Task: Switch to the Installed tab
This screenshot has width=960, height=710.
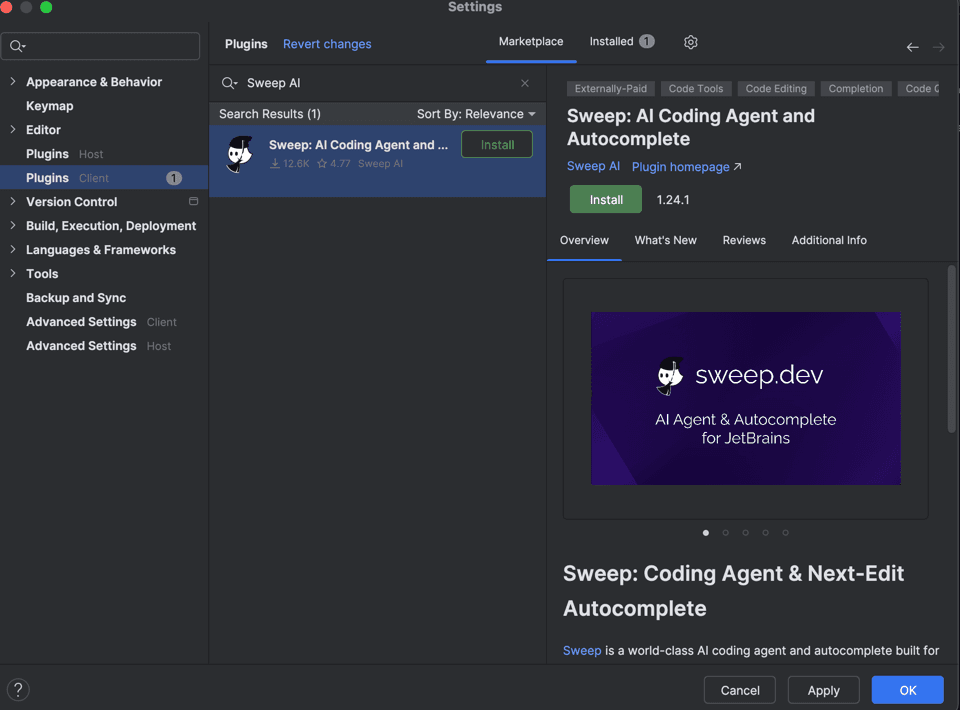Action: click(x=612, y=41)
